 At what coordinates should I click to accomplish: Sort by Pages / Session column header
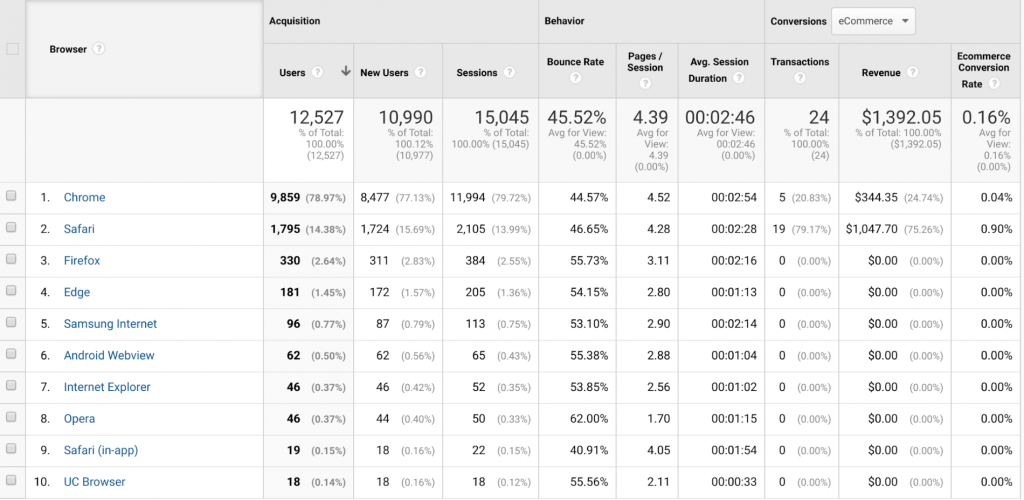[x=645, y=62]
